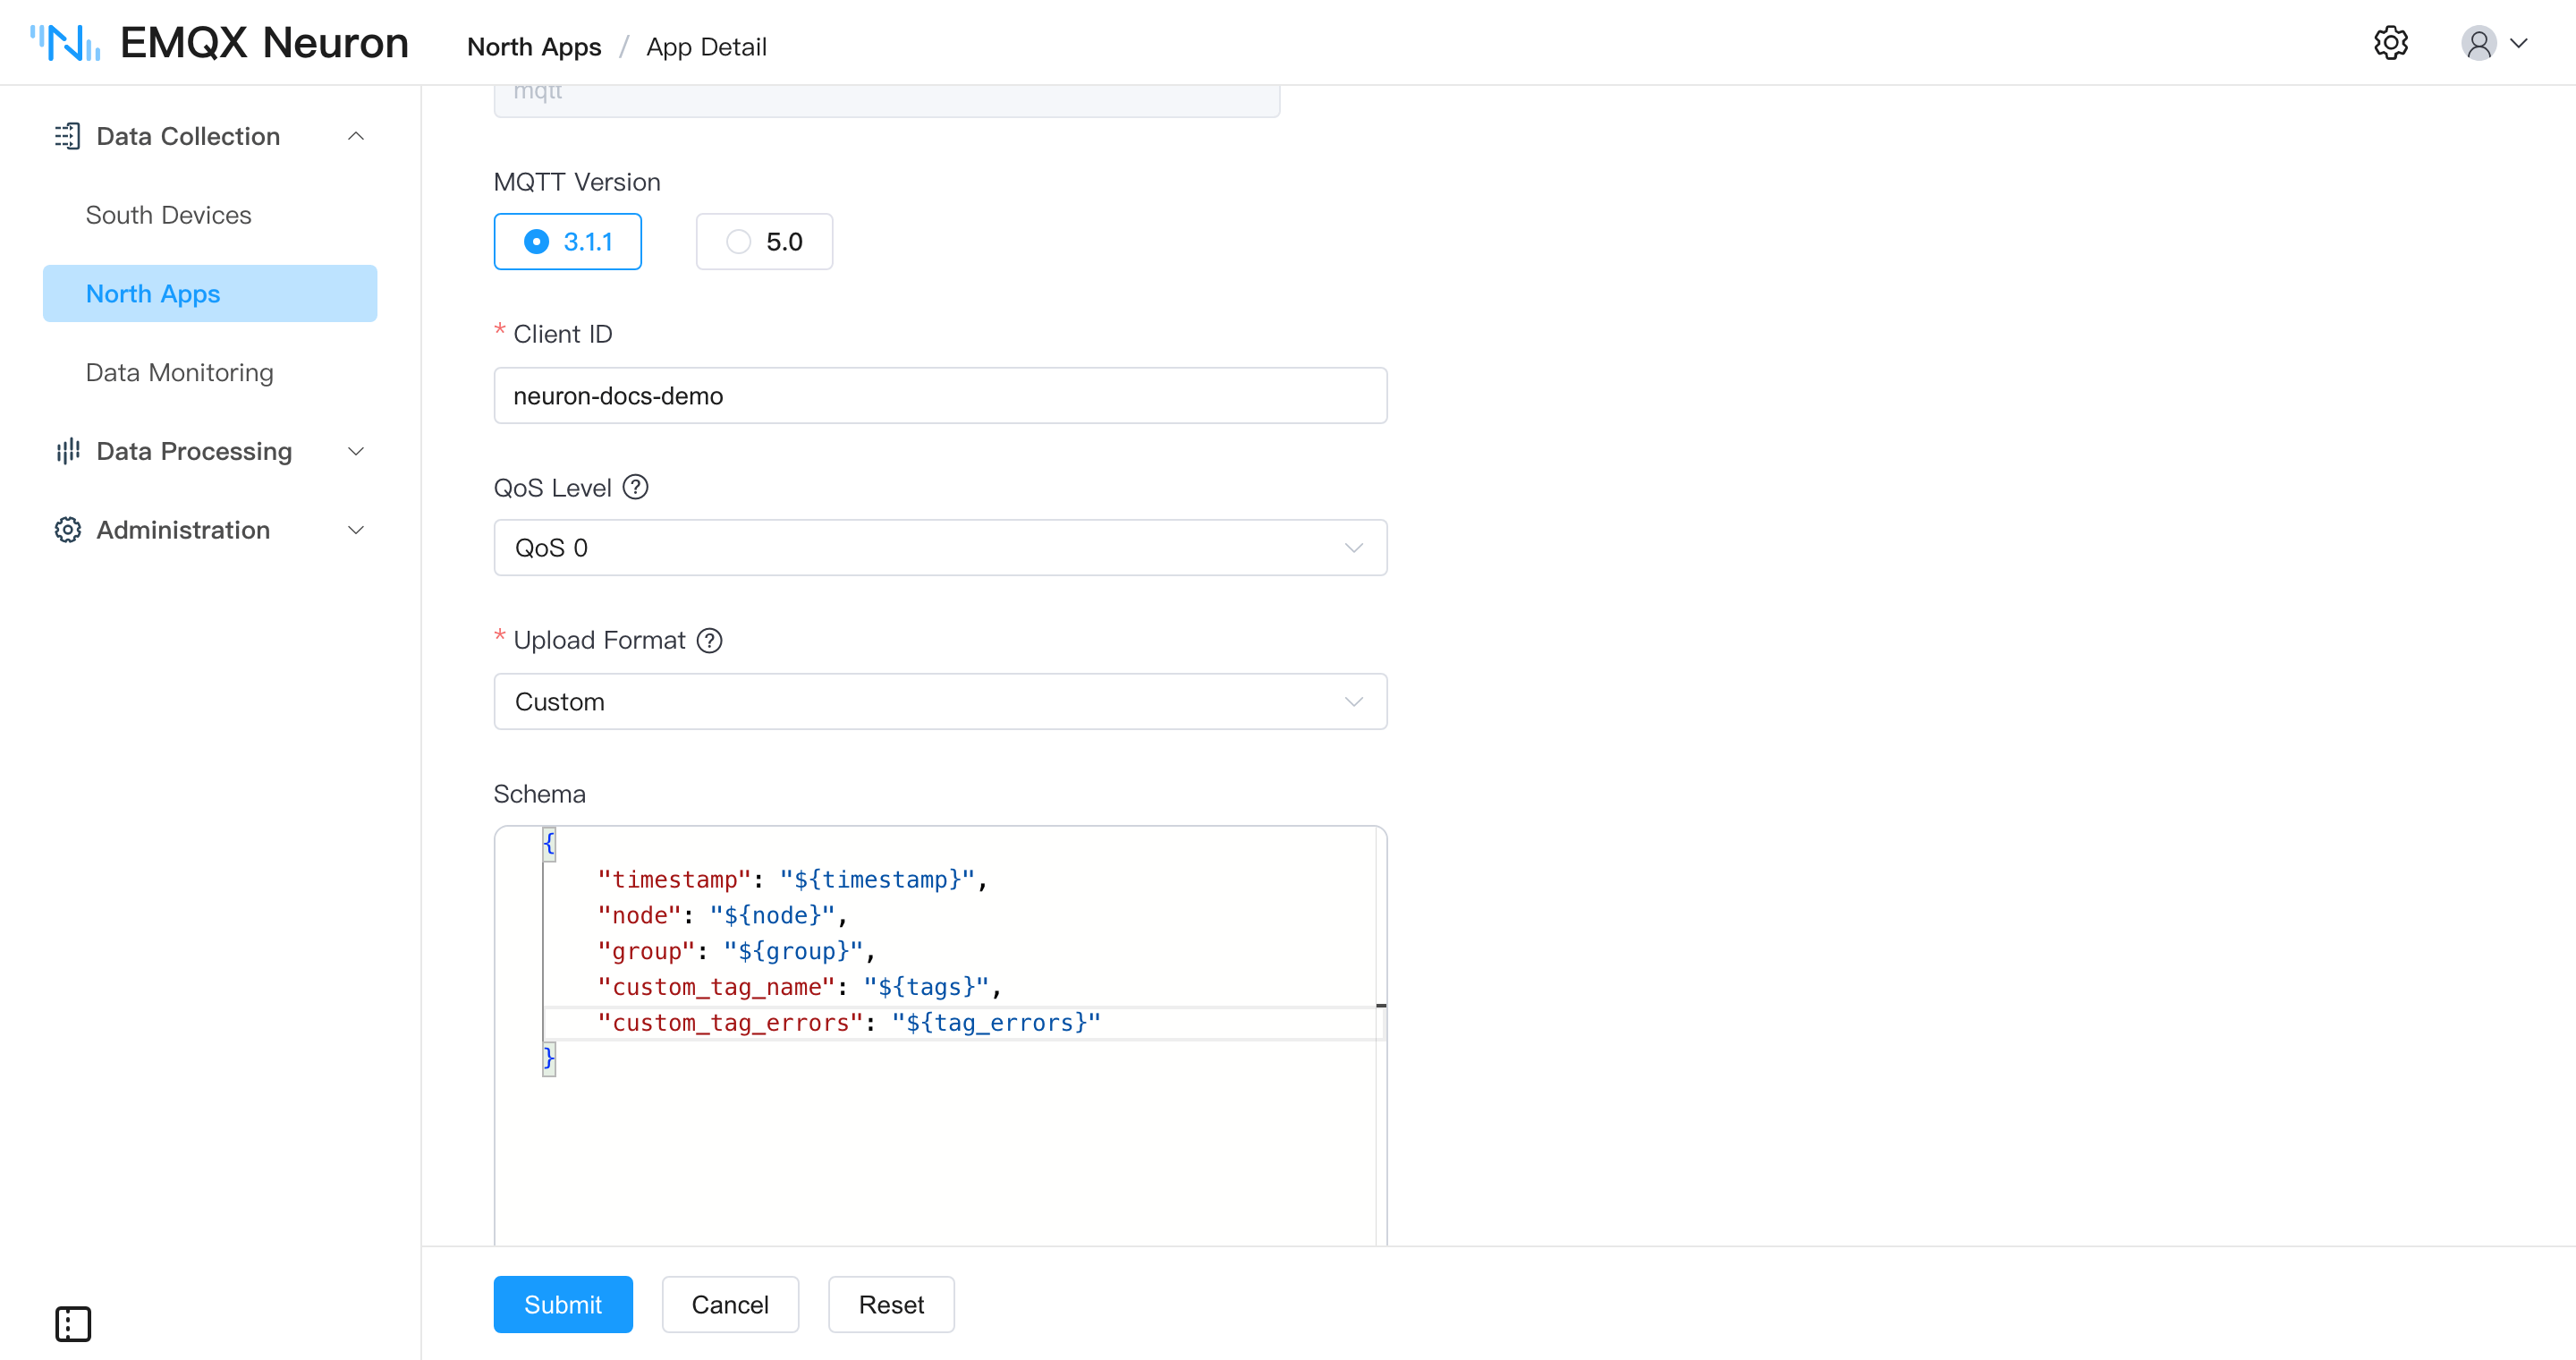
Task: Submit the app configuration
Action: point(563,1304)
